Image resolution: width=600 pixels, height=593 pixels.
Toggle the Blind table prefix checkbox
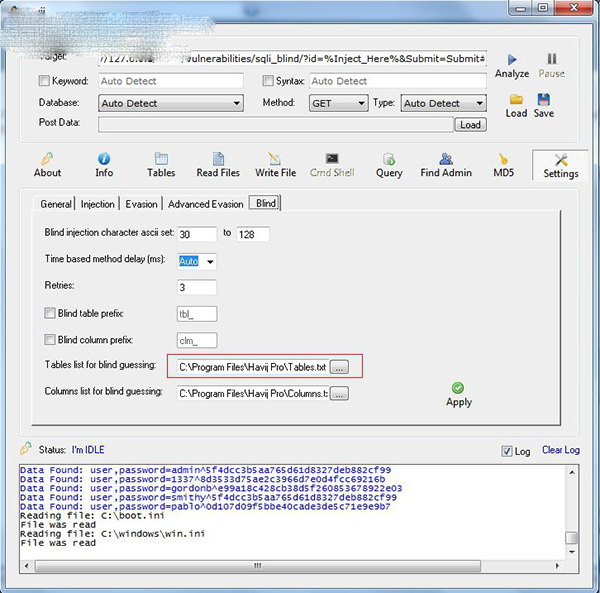(50, 313)
